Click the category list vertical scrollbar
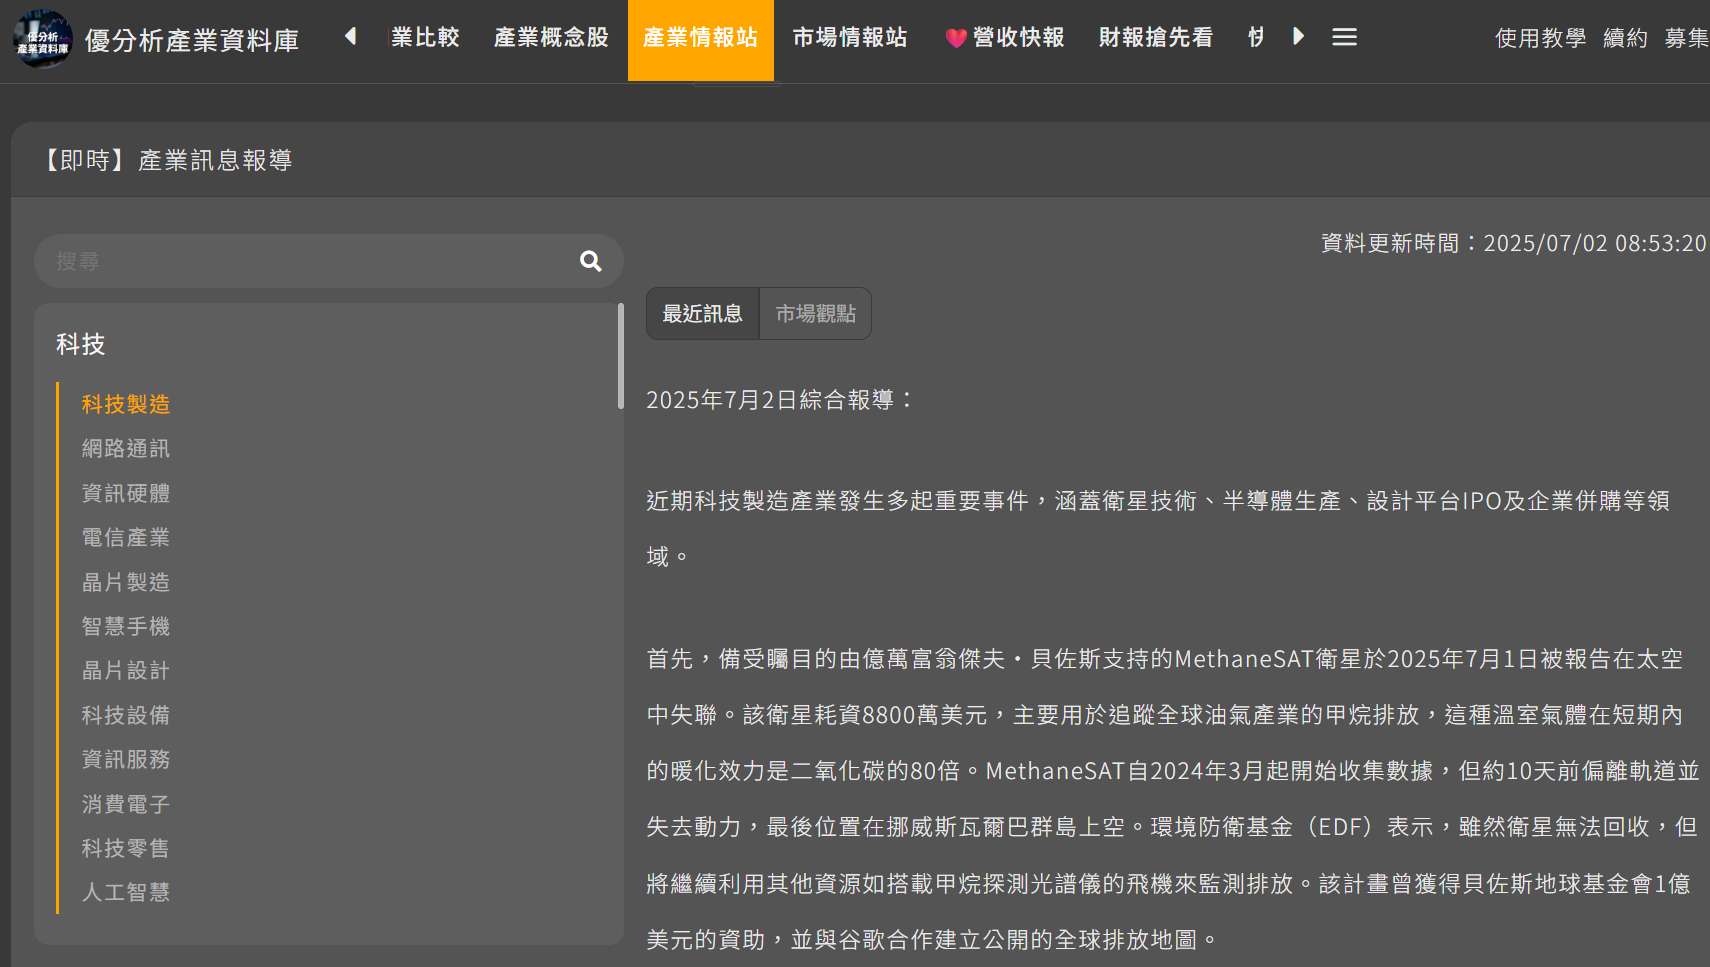 pos(621,356)
